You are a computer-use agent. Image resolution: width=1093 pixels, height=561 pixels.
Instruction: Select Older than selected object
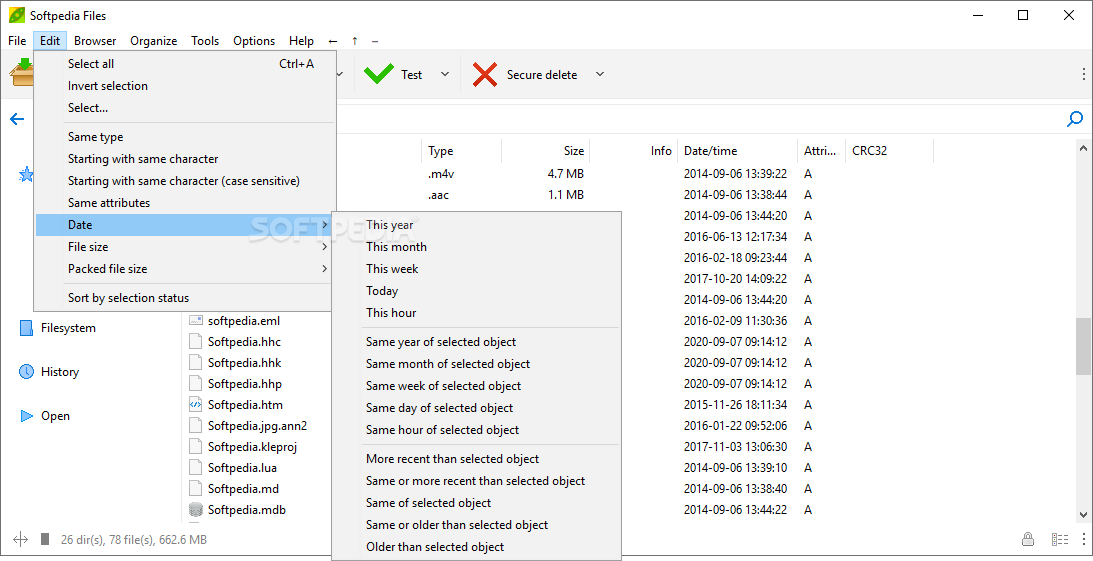pyautogui.click(x=476, y=546)
